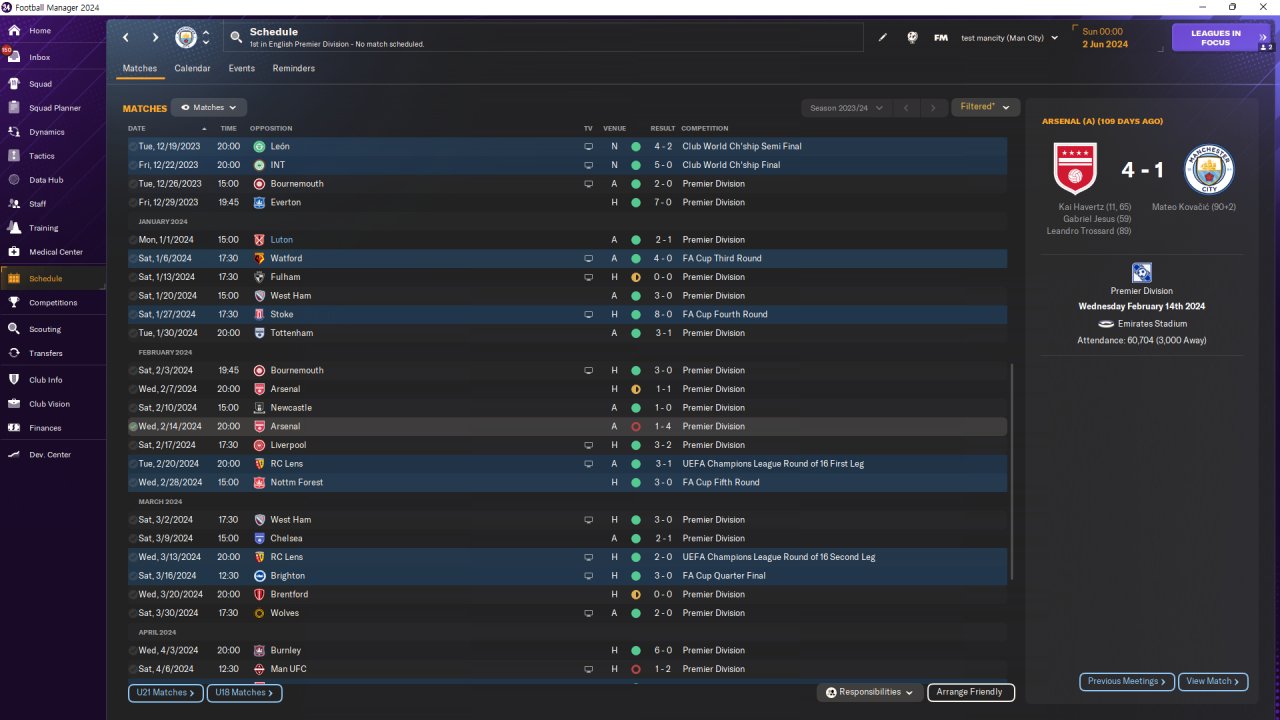Open the Data Hub icon
This screenshot has height=720, width=1280.
coord(14,180)
